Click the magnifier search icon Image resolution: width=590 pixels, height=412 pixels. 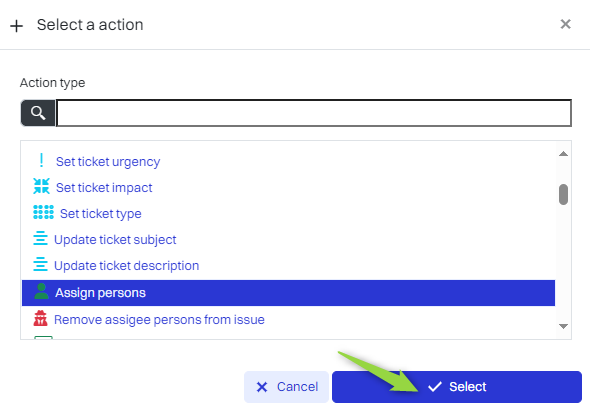[x=38, y=113]
